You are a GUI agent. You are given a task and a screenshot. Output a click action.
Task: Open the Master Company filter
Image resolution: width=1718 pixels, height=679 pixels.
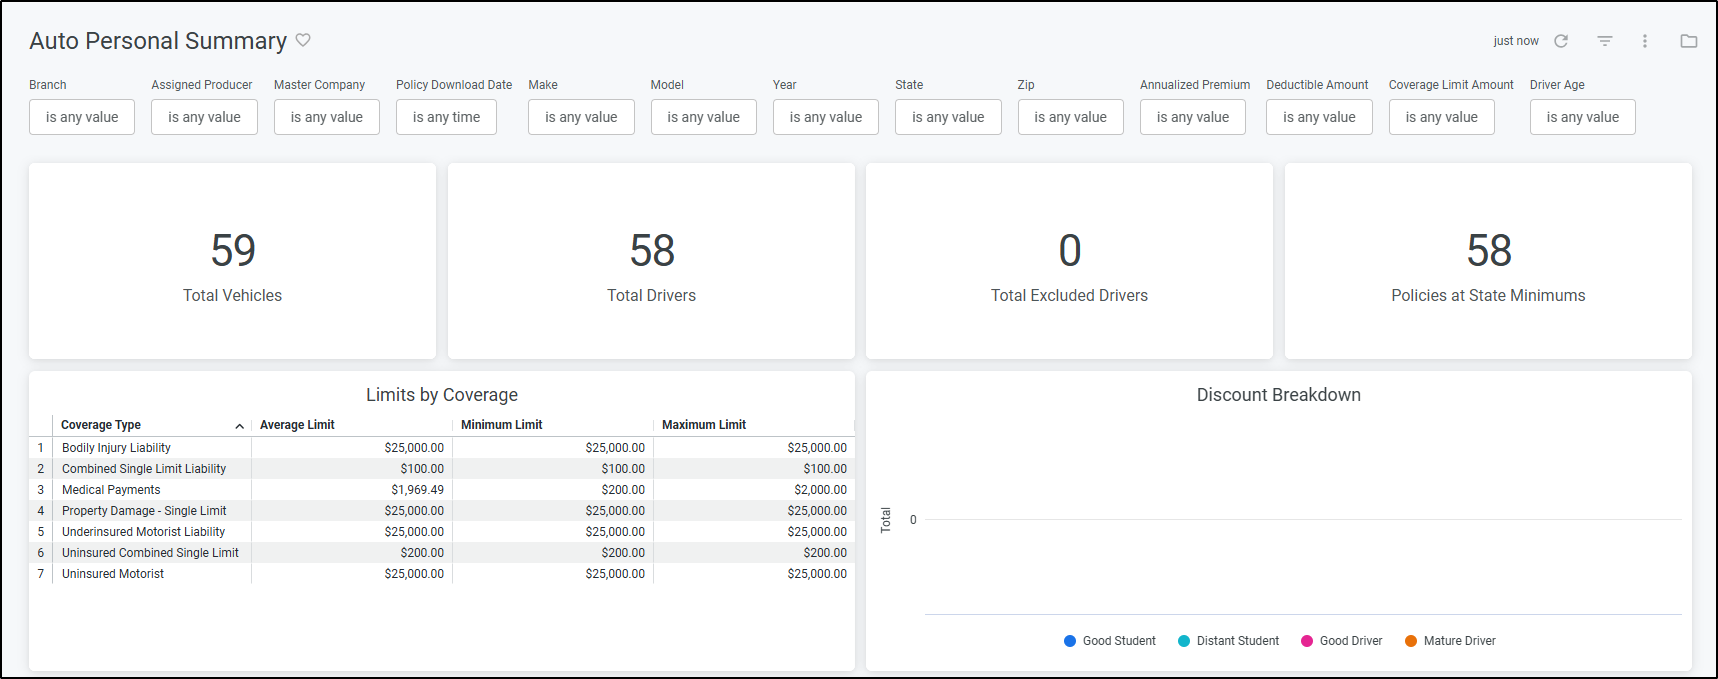(x=327, y=117)
